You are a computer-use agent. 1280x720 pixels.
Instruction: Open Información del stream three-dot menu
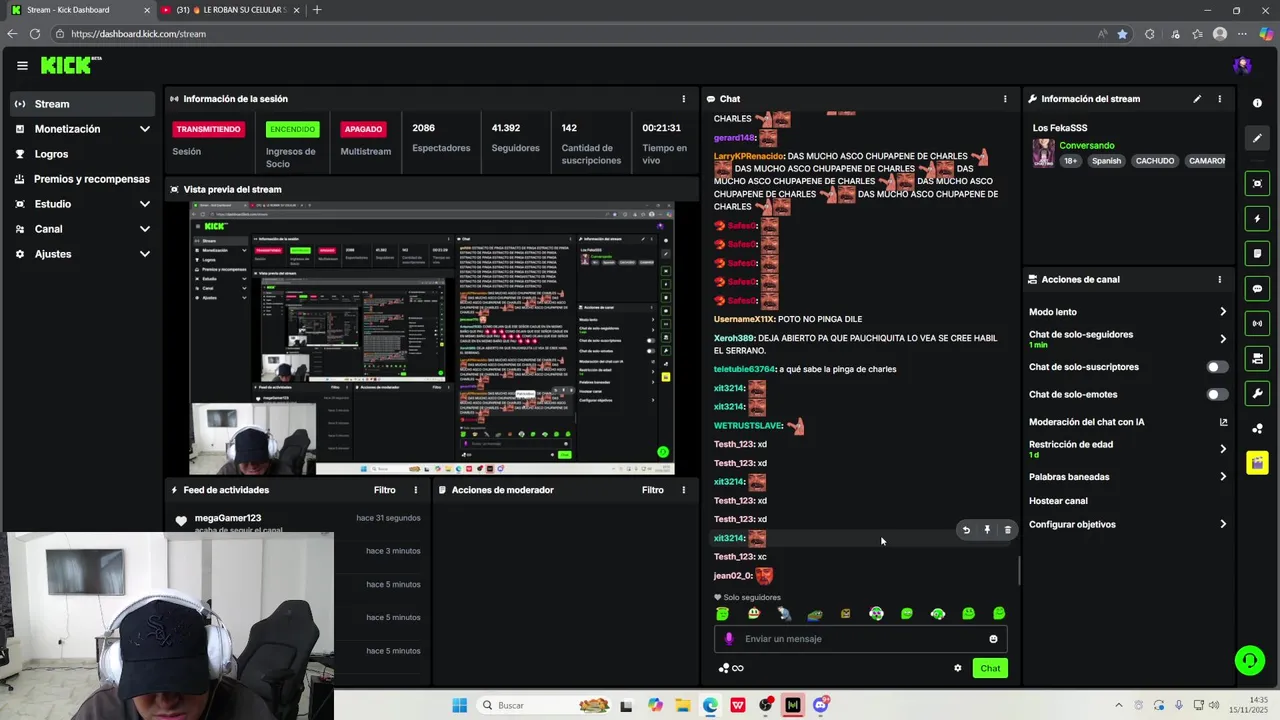(1219, 99)
